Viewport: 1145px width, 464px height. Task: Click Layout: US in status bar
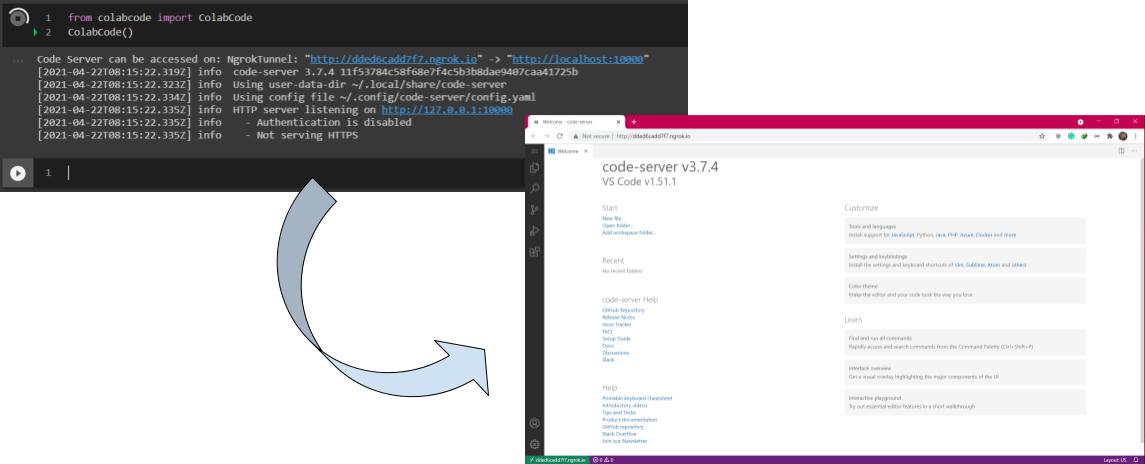point(1114,460)
